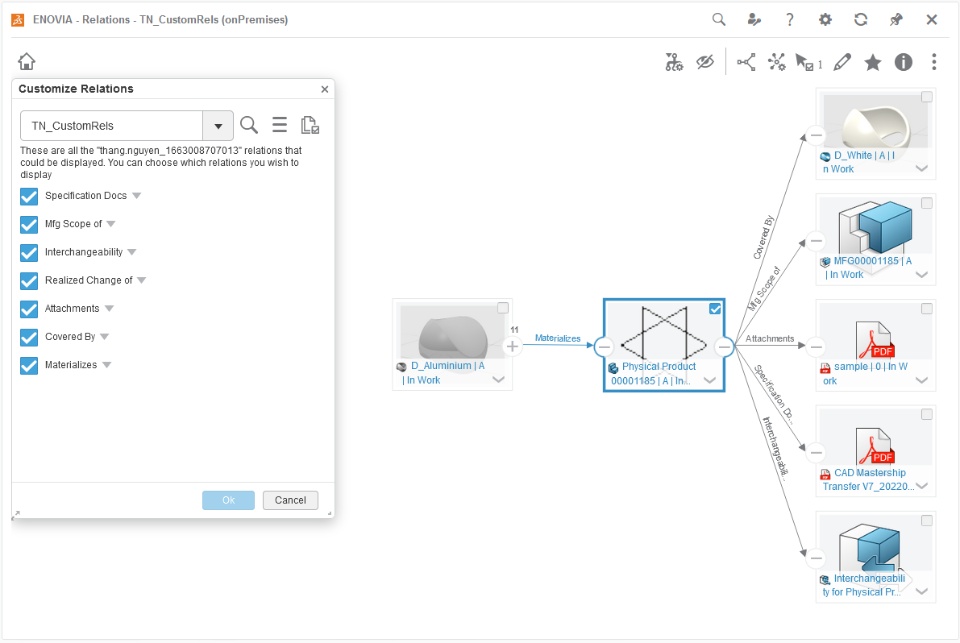960x643 pixels.
Task: Click the MFG00001185 node thumbnail
Action: point(876,227)
